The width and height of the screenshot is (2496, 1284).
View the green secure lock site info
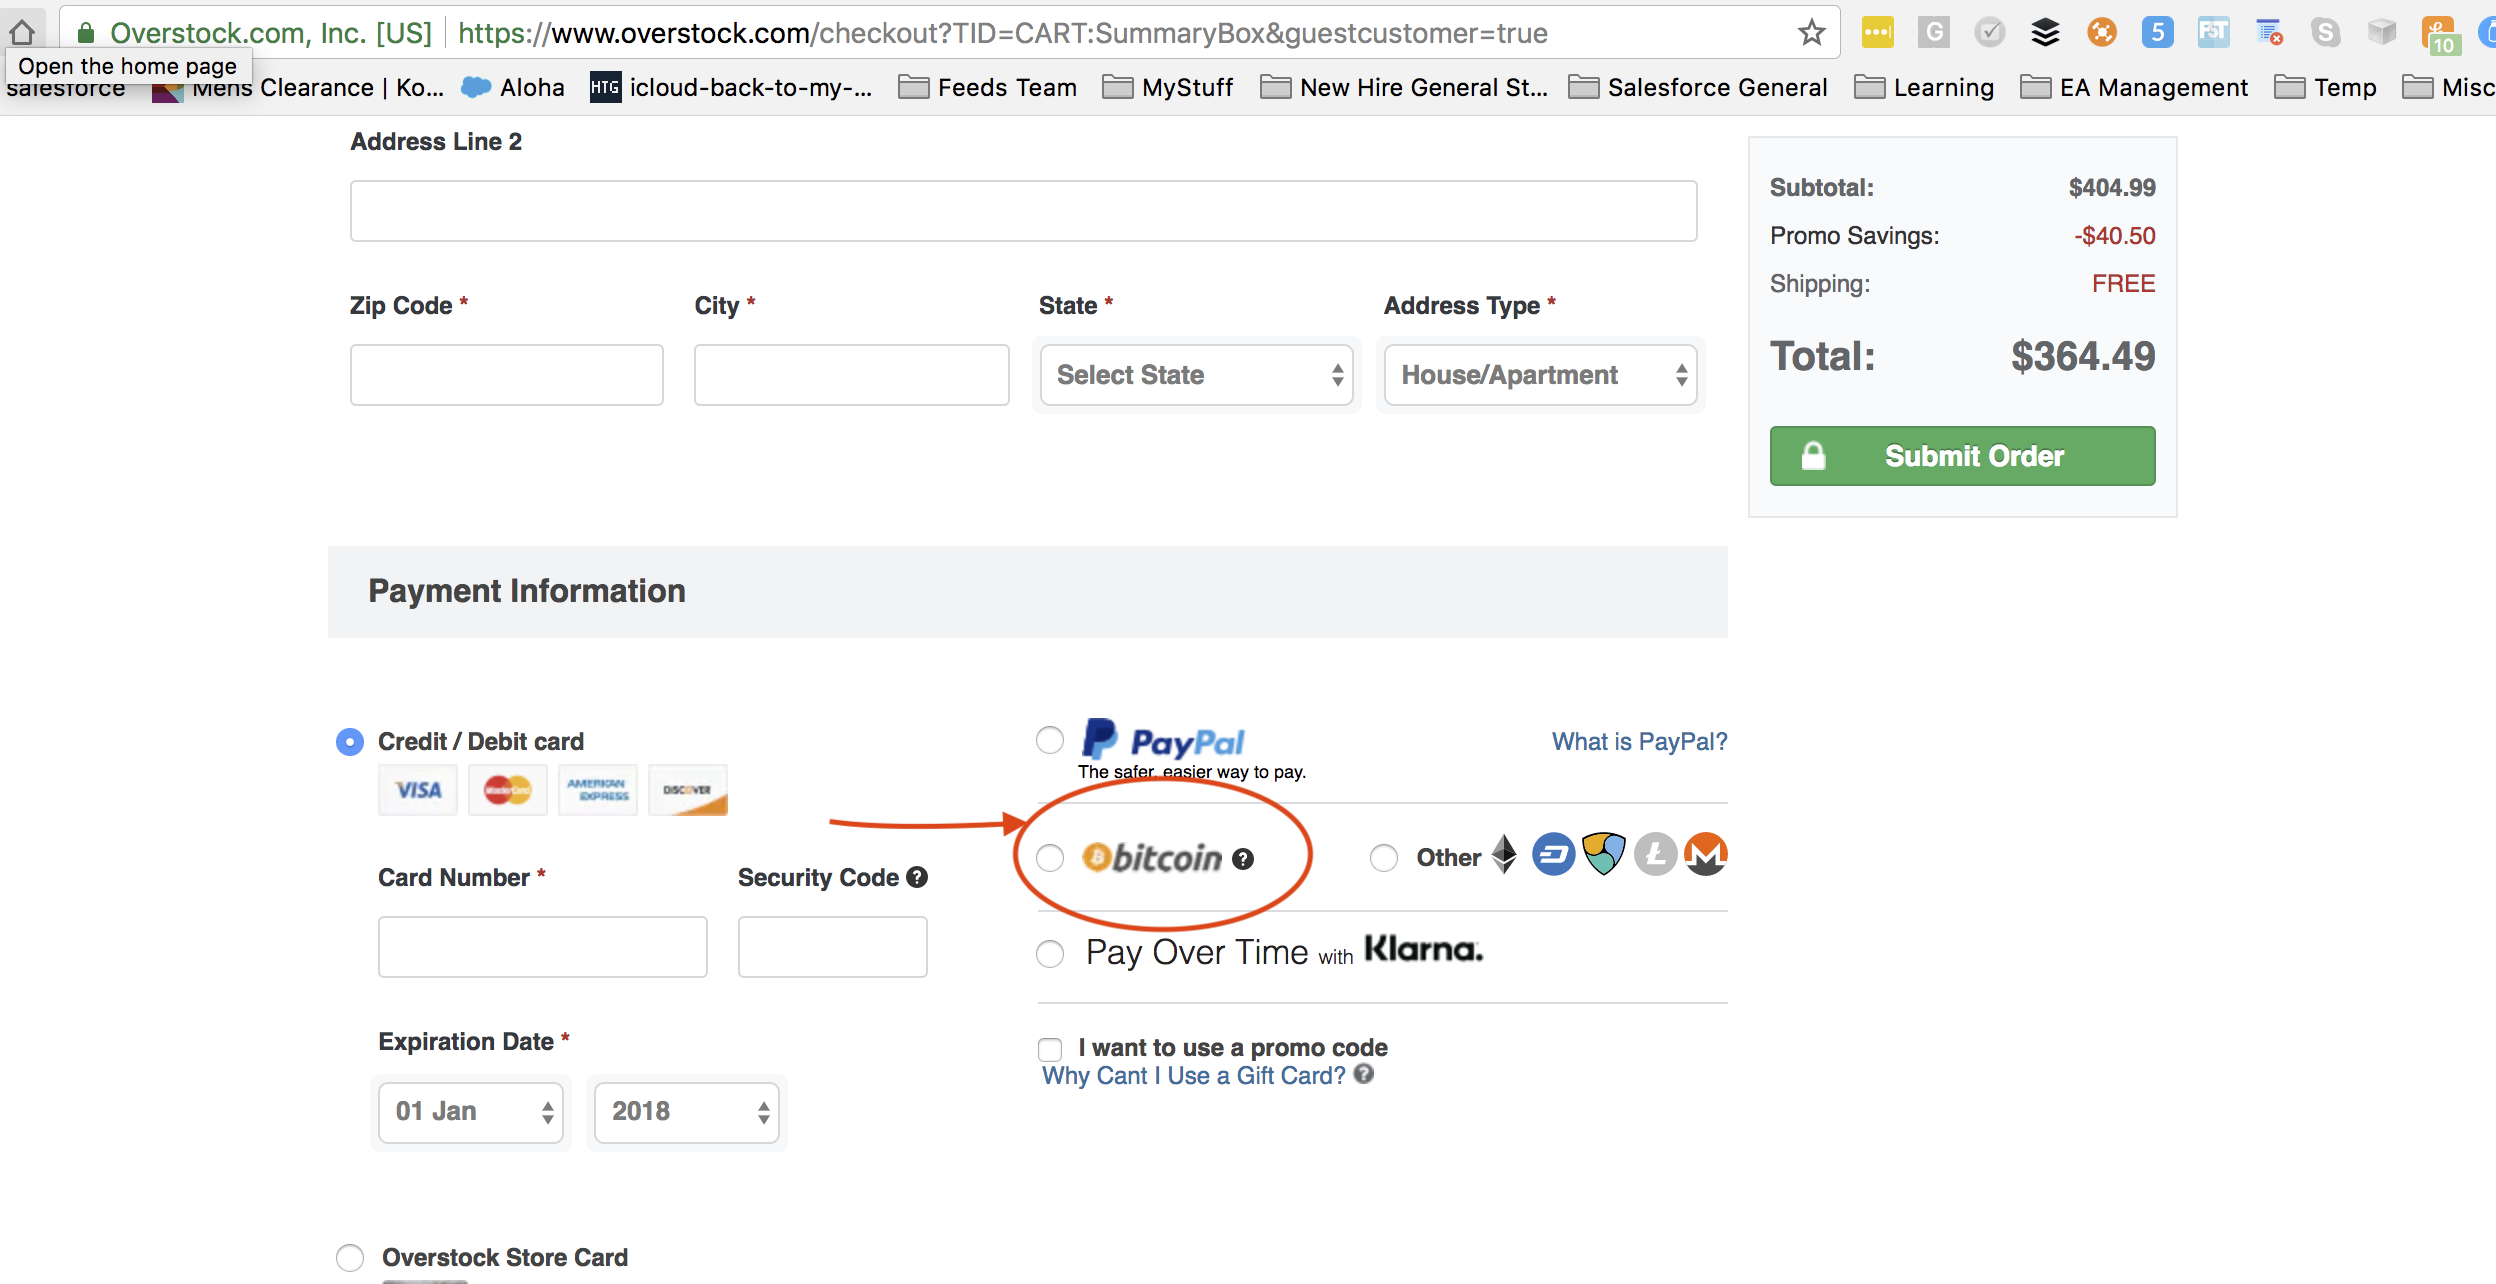pos(86,33)
